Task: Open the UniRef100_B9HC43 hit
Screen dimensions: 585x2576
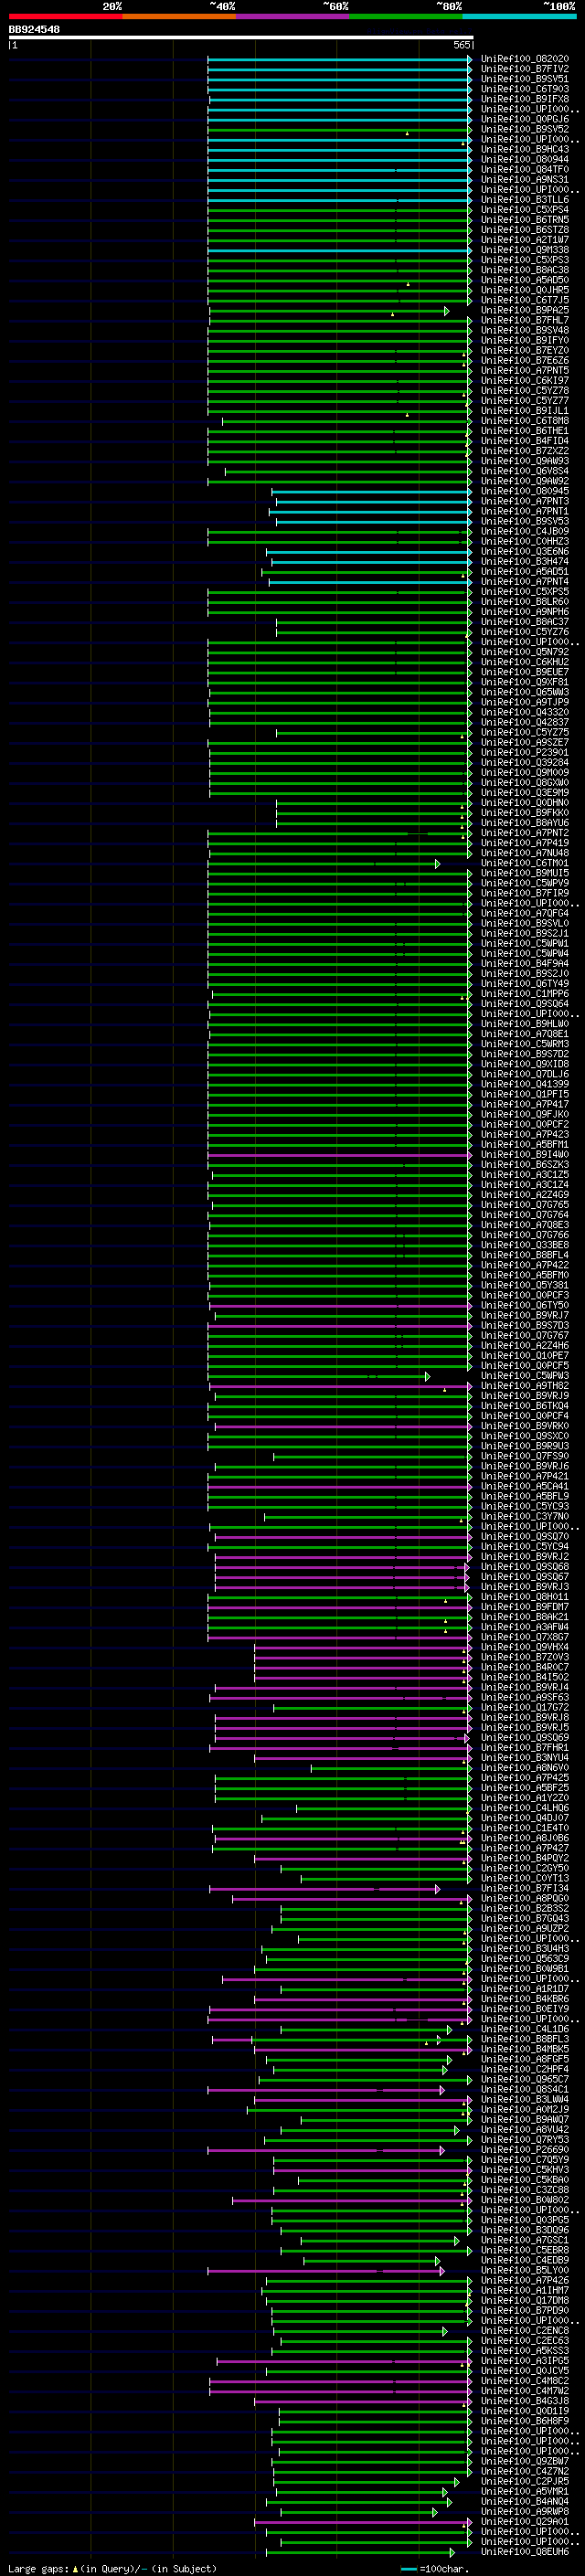Action: (525, 150)
